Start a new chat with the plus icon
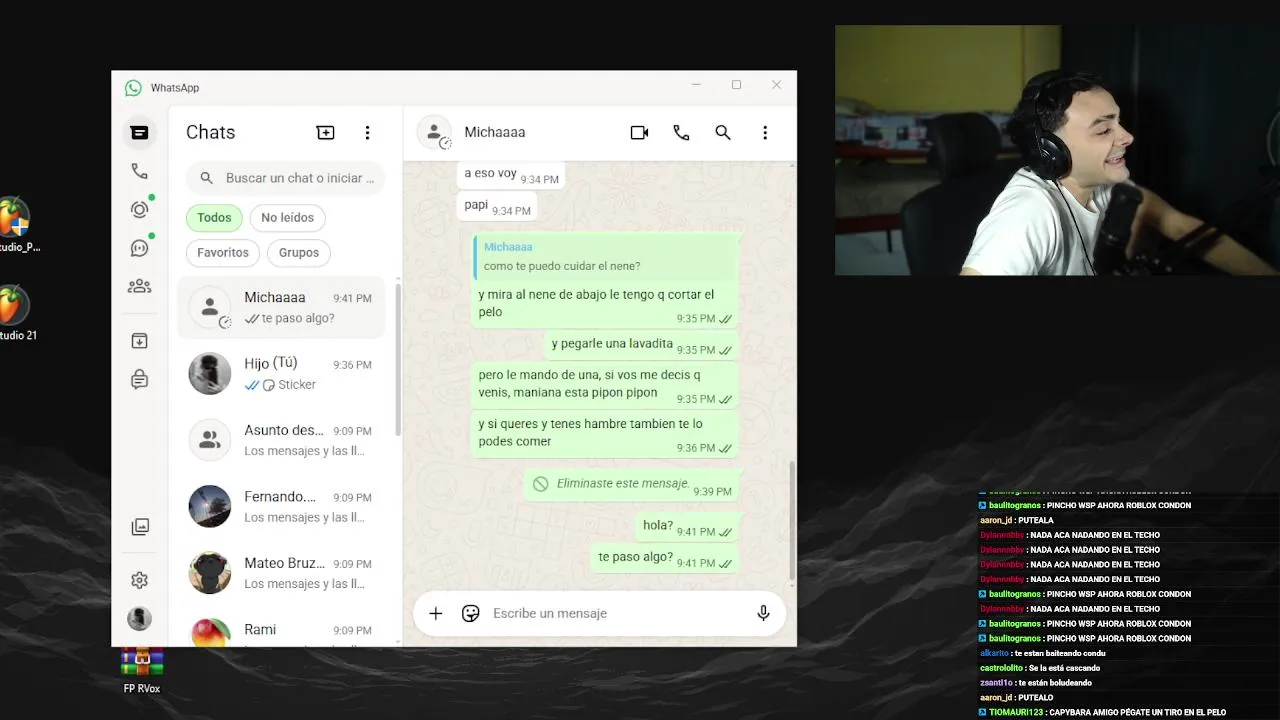This screenshot has height=720, width=1280. [x=325, y=132]
